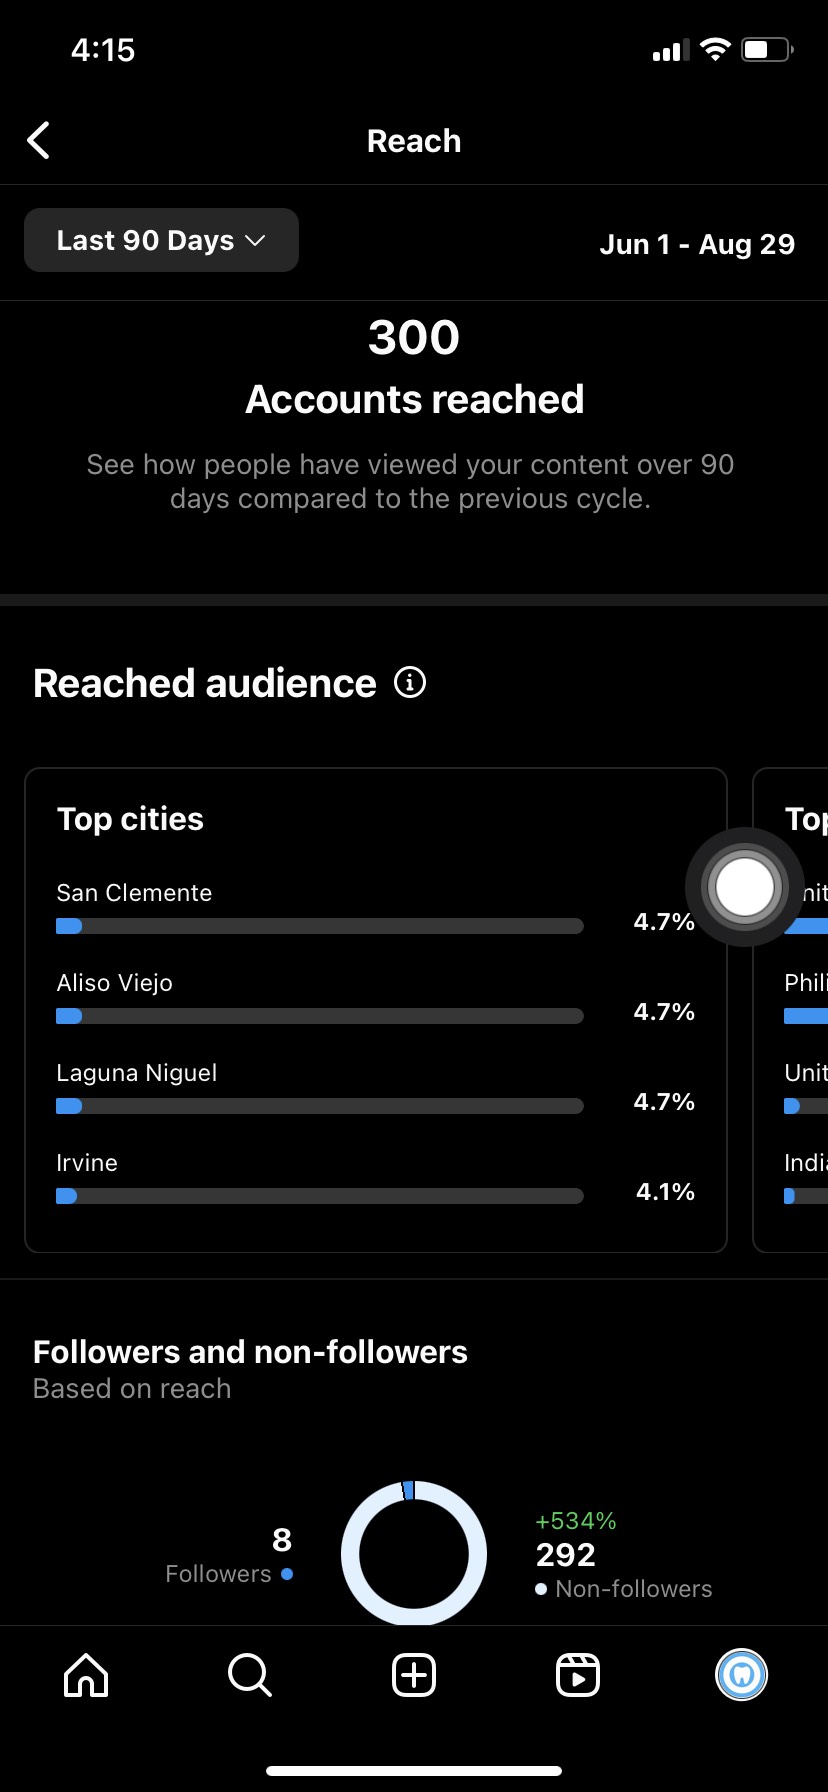The height and width of the screenshot is (1792, 828).
Task: Tap the Laguna Niguel percentage bar
Action: [x=320, y=1106]
